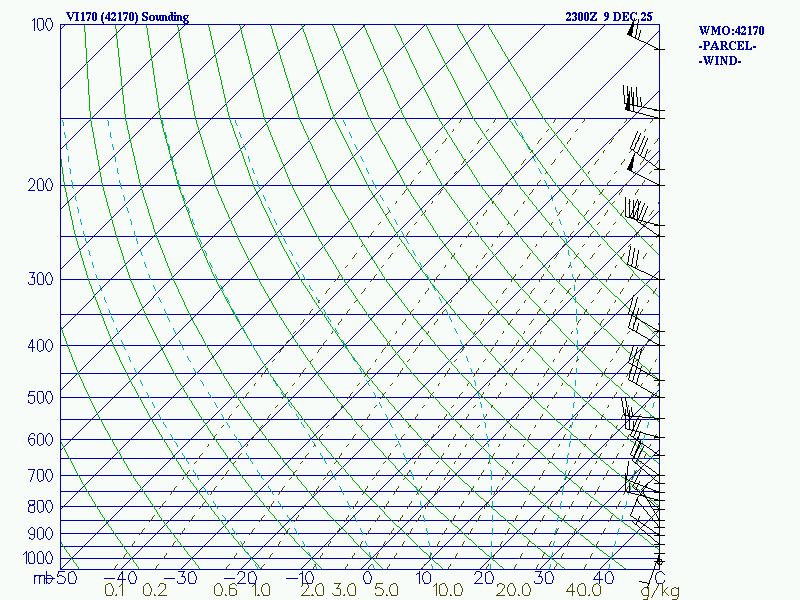Click the g/kg unit label
Screen dimensions: 800x600
click(x=660, y=591)
